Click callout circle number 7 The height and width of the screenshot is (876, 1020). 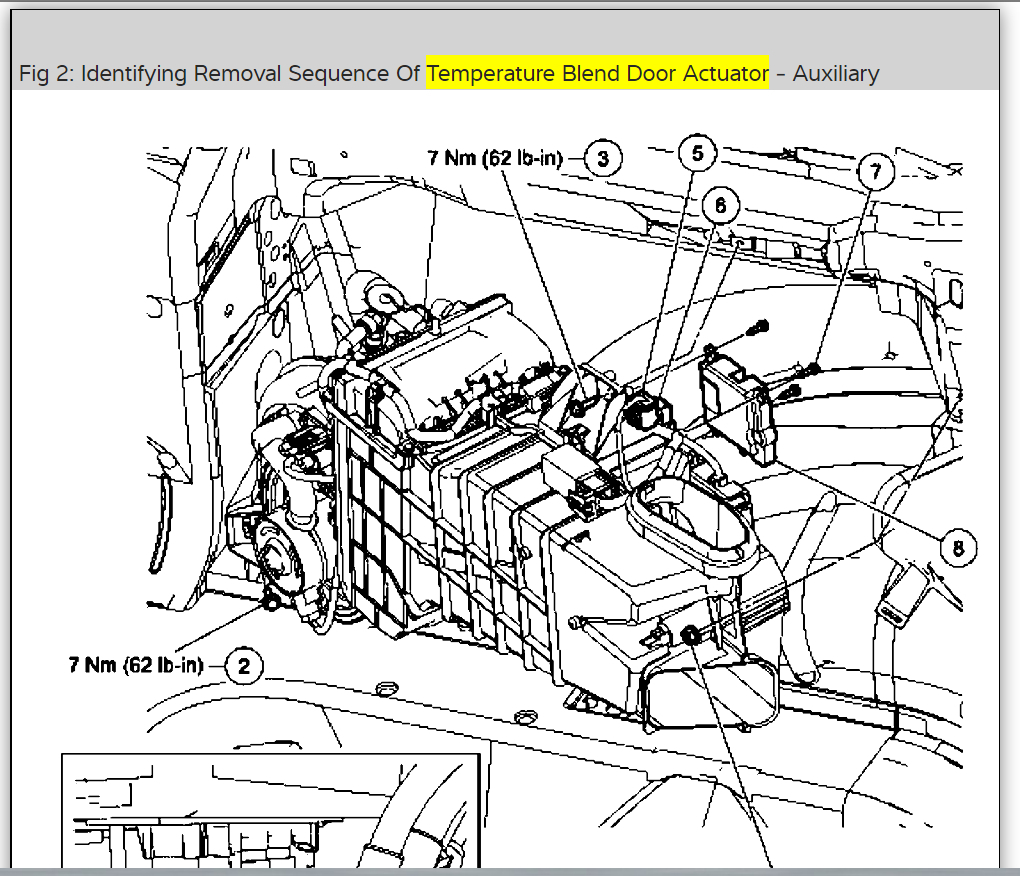click(876, 172)
